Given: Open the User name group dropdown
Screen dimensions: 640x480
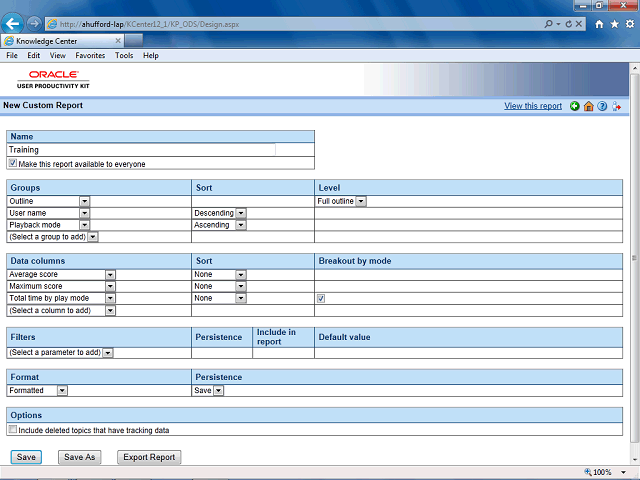Looking at the screenshot, I should tap(84, 213).
